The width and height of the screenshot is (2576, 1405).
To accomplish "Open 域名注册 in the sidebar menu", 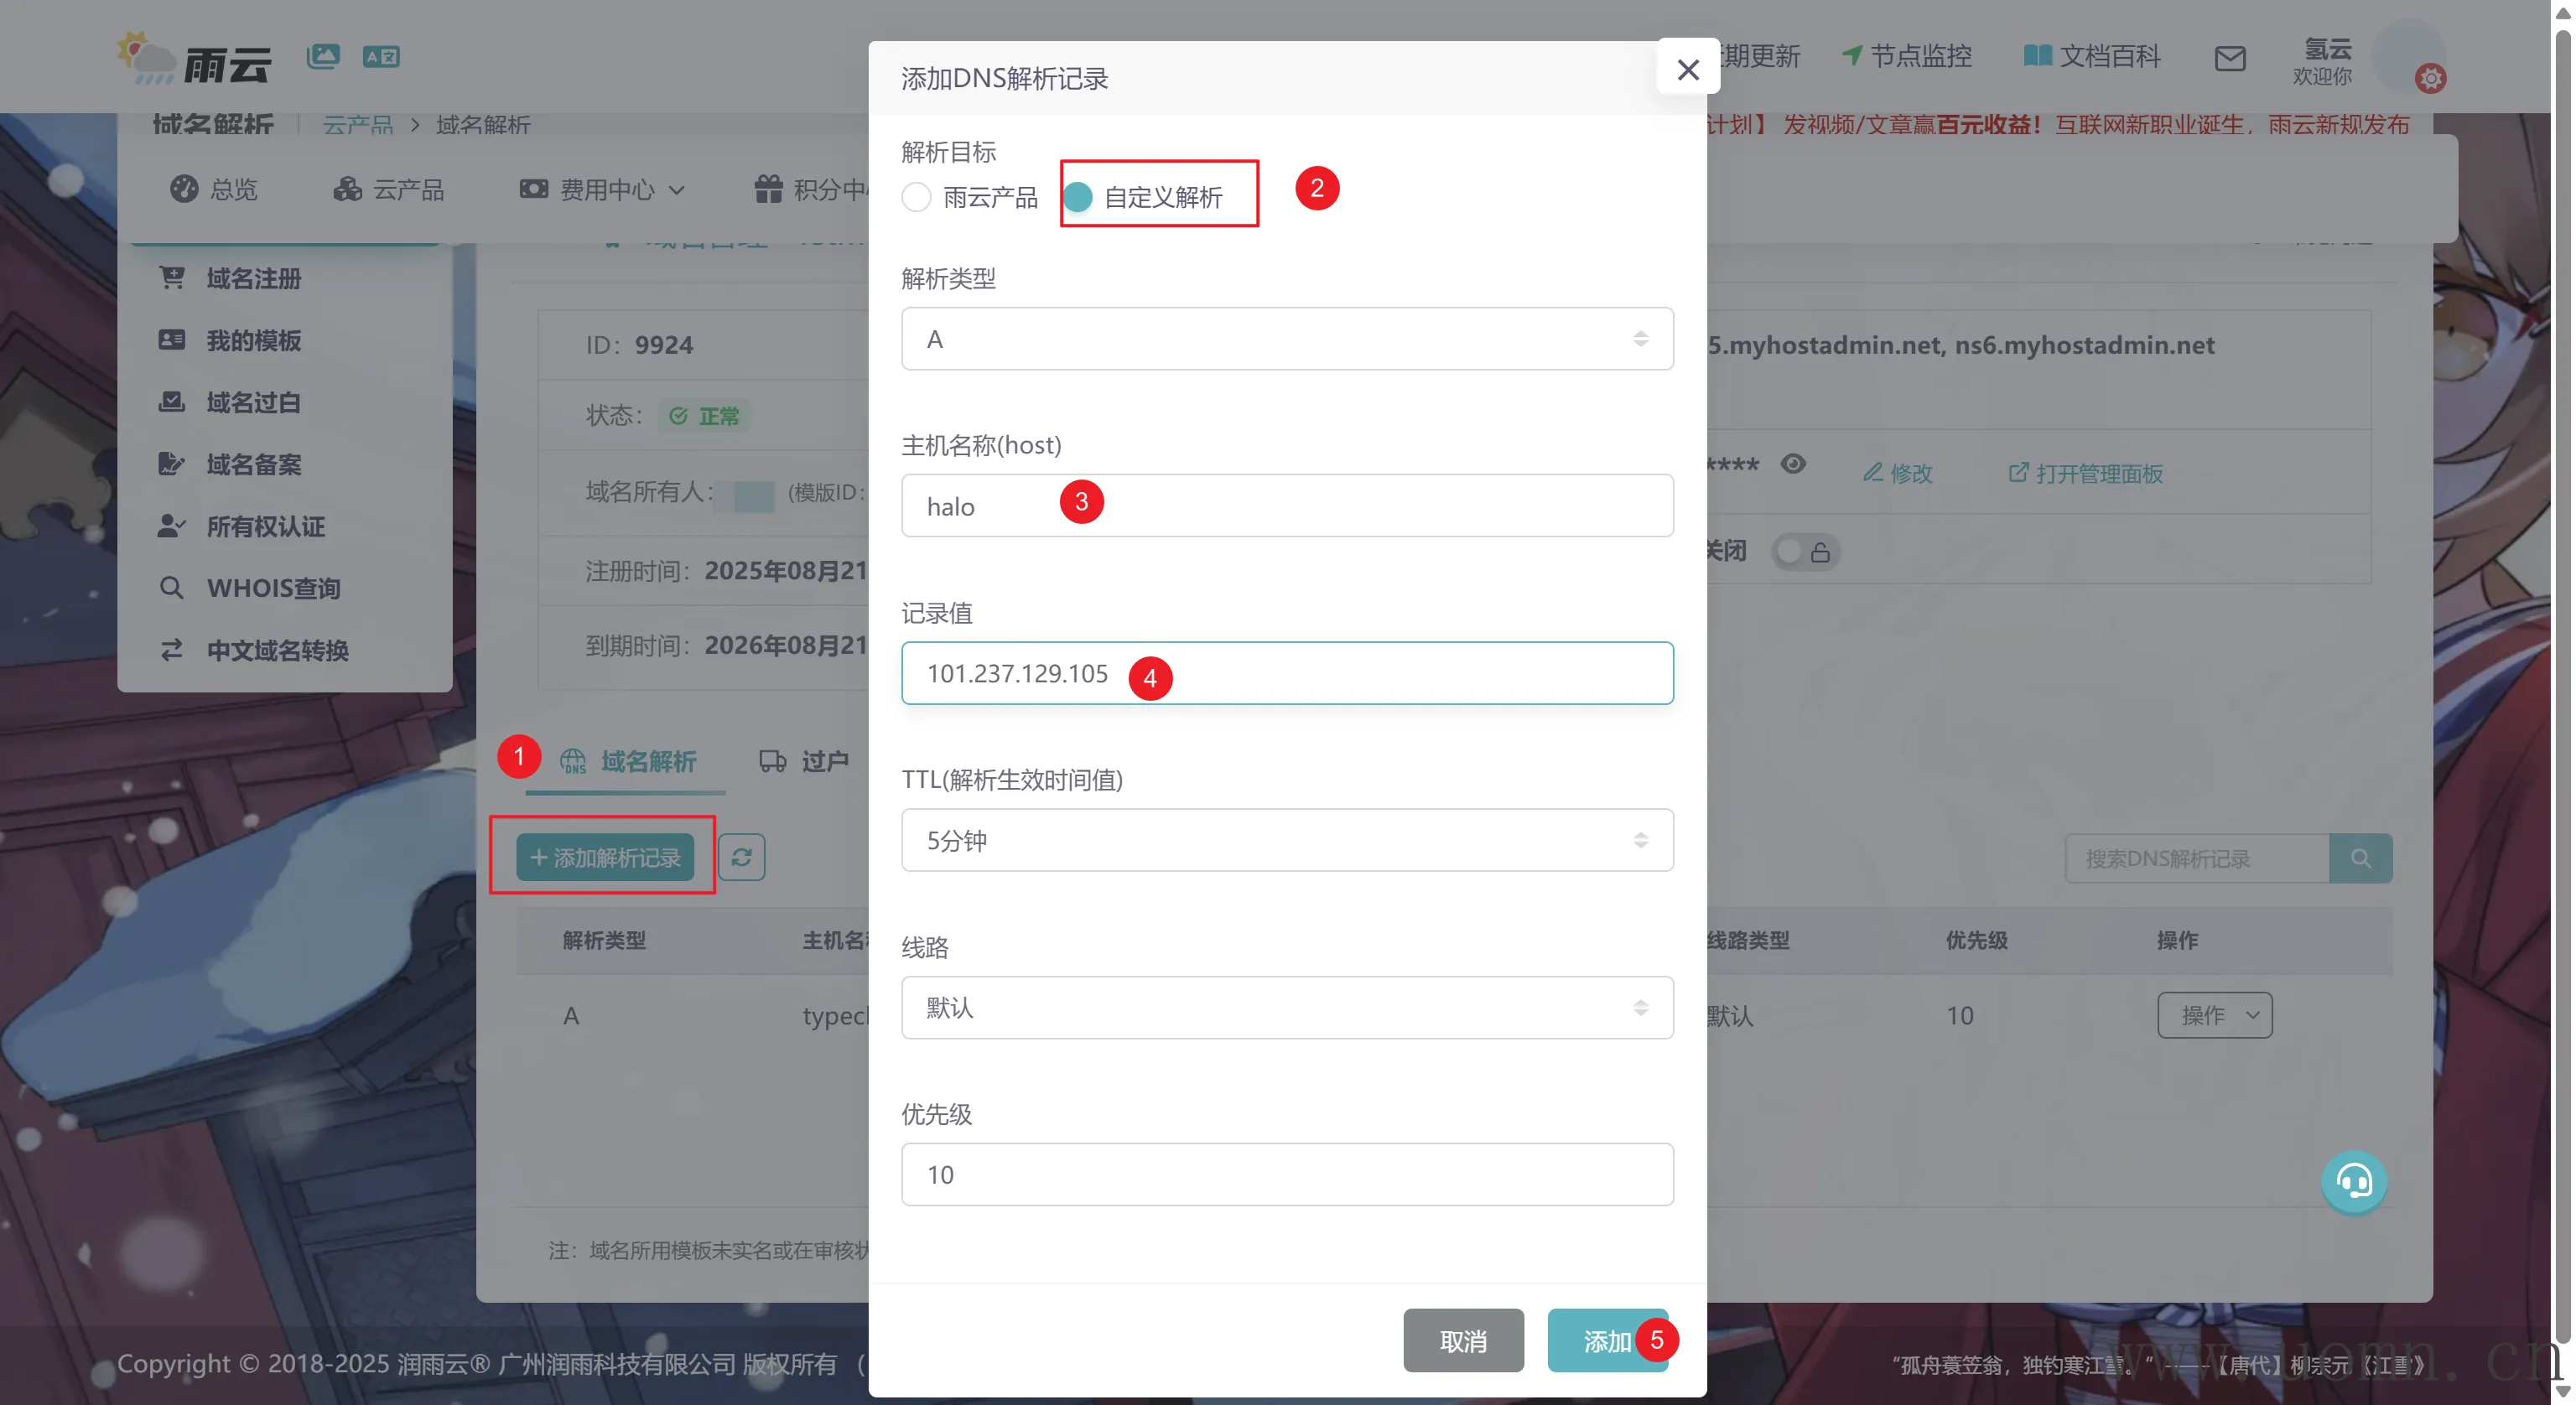I will (x=253, y=279).
